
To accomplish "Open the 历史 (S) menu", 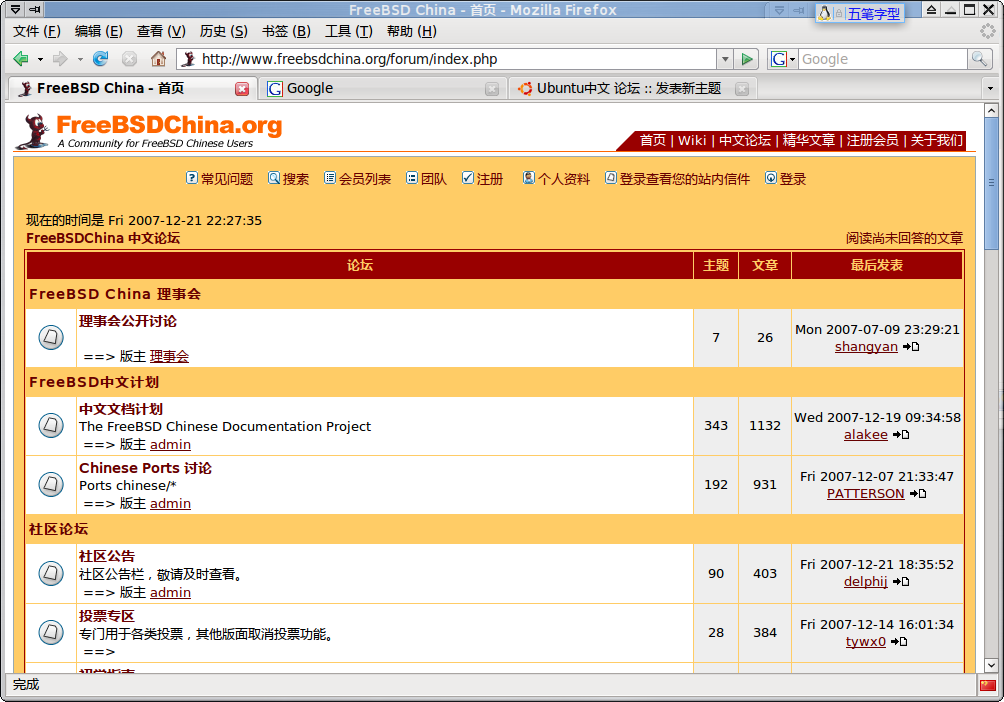I will coord(223,31).
